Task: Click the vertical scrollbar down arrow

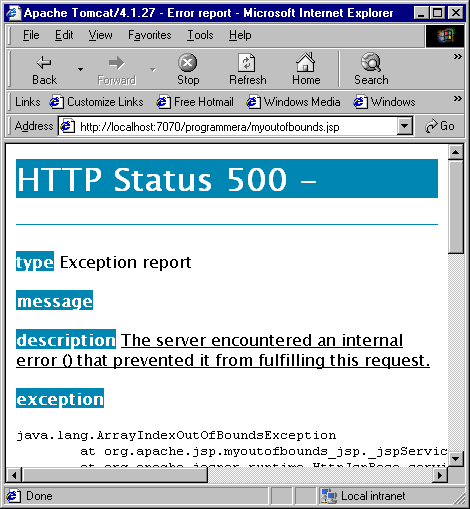Action: tap(455, 459)
